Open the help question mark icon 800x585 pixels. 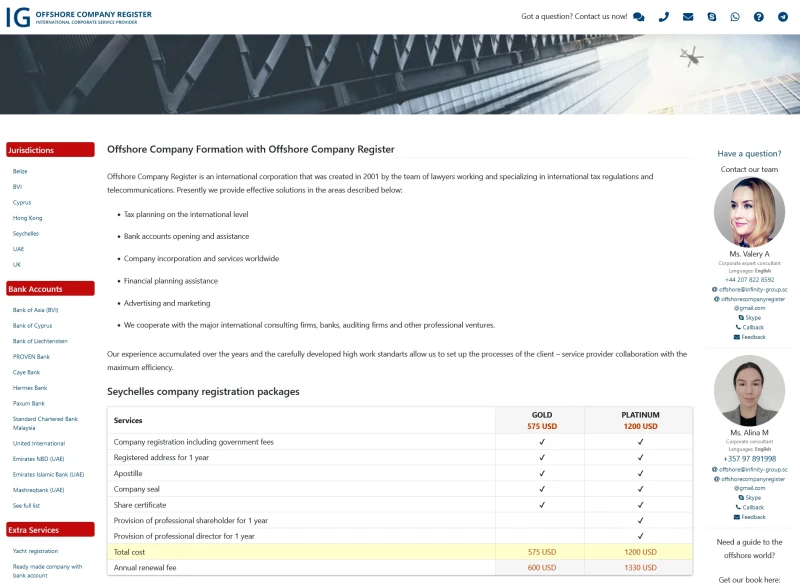click(759, 17)
